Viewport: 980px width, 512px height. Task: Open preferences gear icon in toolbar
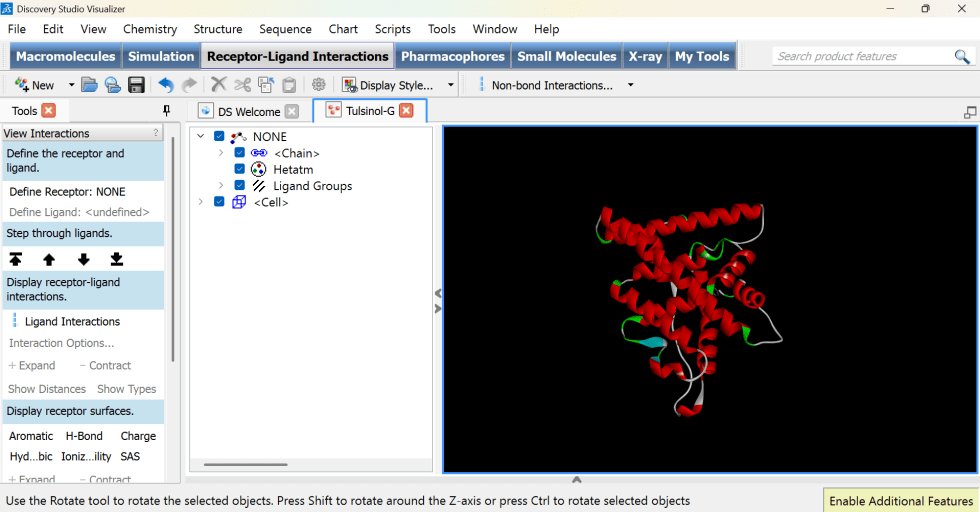point(319,84)
